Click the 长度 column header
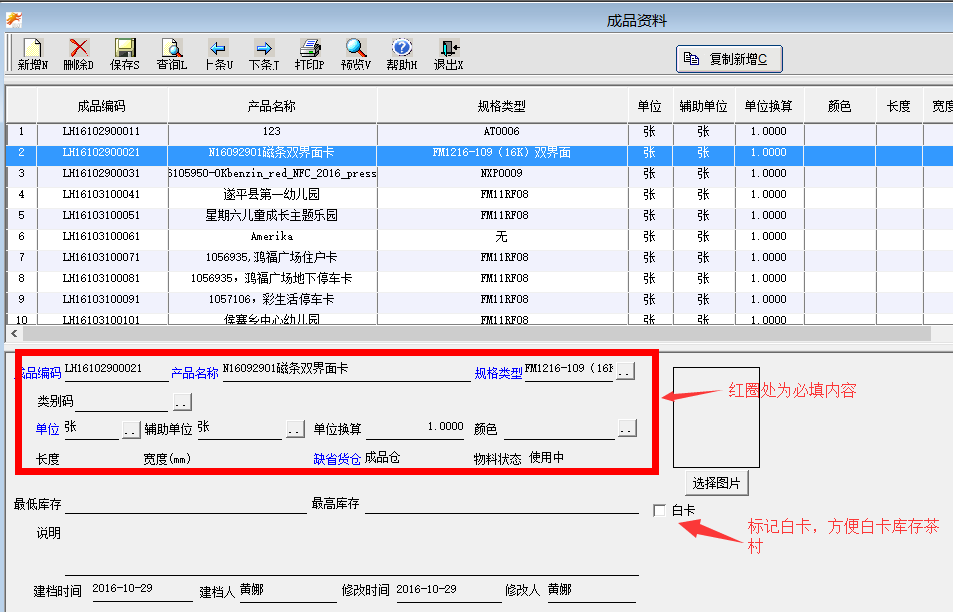Image resolution: width=953 pixels, height=612 pixels. coord(899,106)
